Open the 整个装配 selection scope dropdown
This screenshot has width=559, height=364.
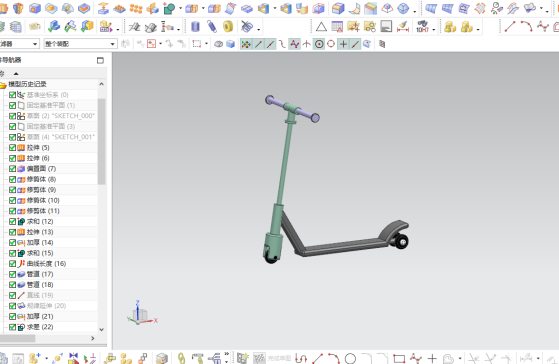[x=80, y=44]
